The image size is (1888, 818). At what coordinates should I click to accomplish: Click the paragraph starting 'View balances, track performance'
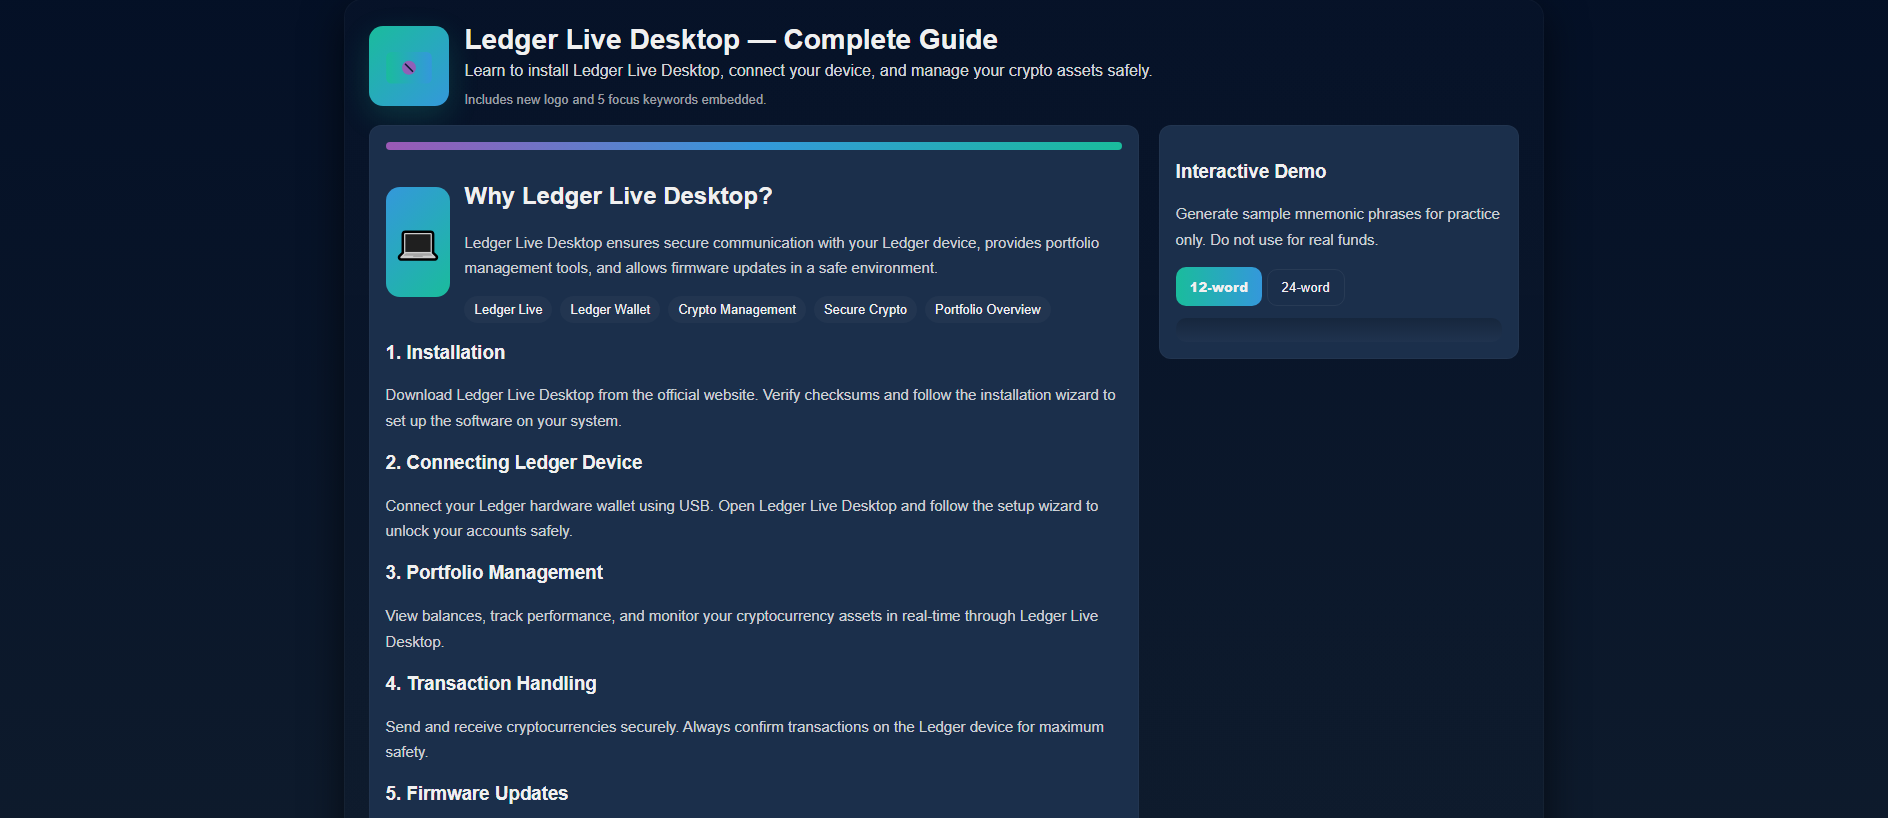[x=742, y=629]
